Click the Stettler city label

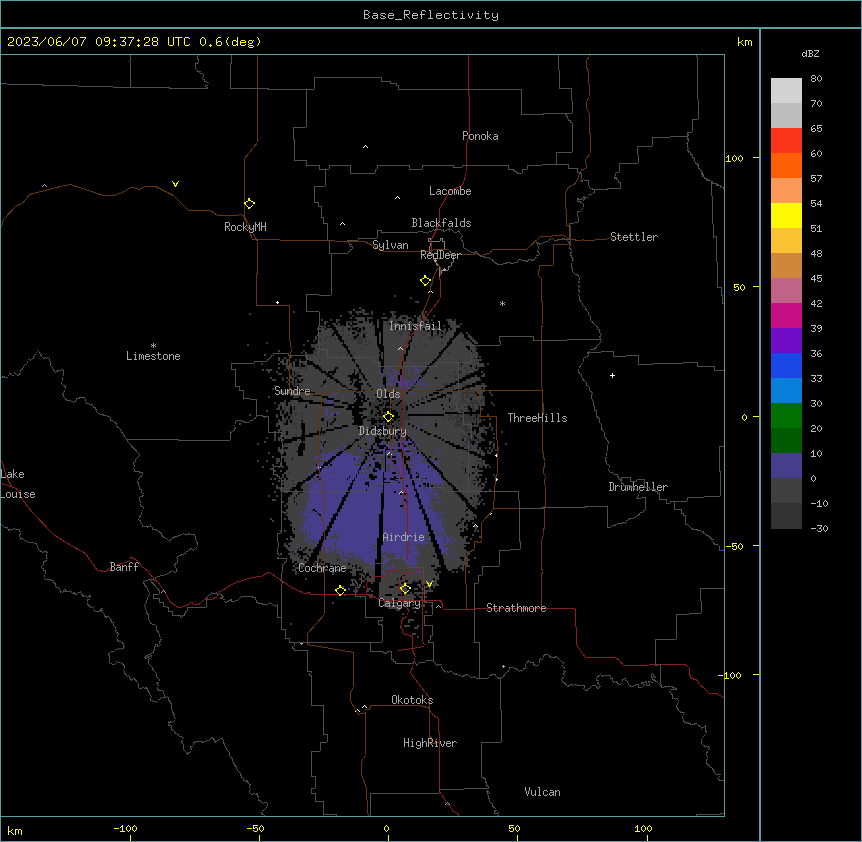(x=634, y=237)
